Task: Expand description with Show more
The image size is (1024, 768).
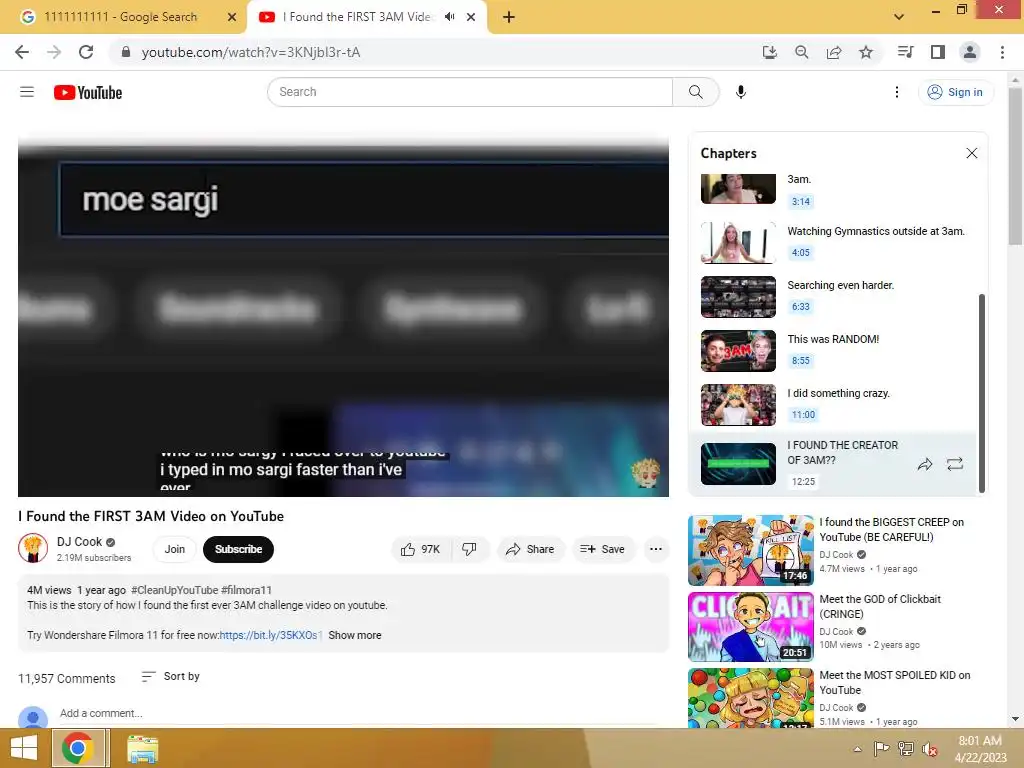Action: [355, 635]
